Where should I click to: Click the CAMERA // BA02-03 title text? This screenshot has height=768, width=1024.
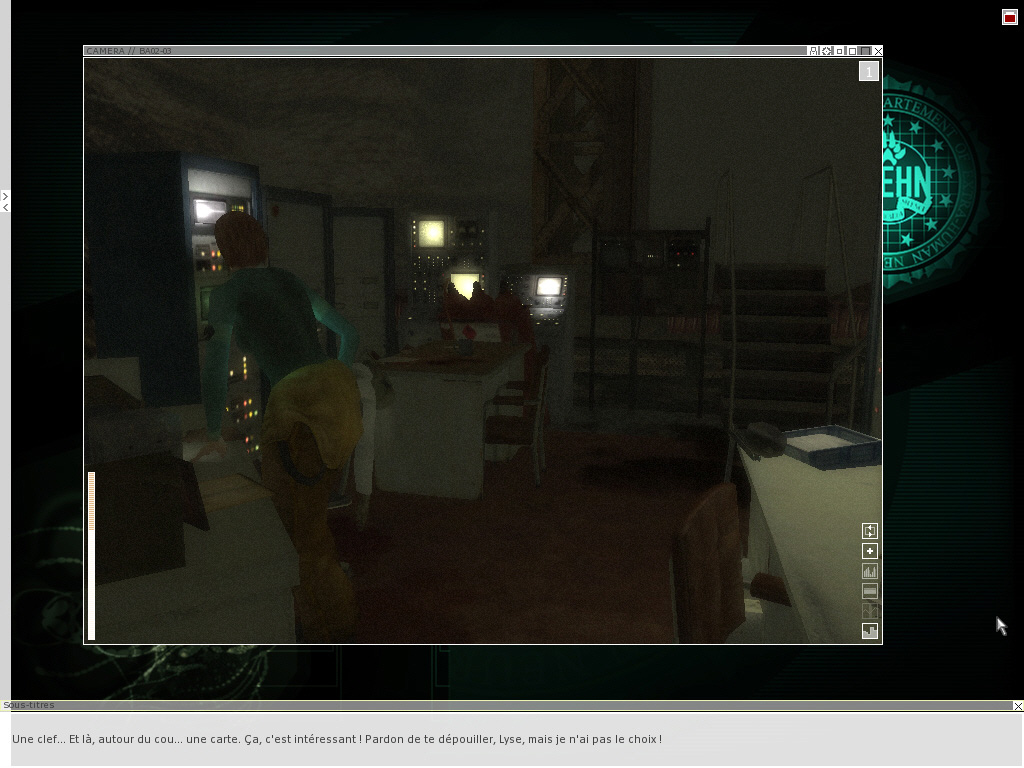point(129,51)
